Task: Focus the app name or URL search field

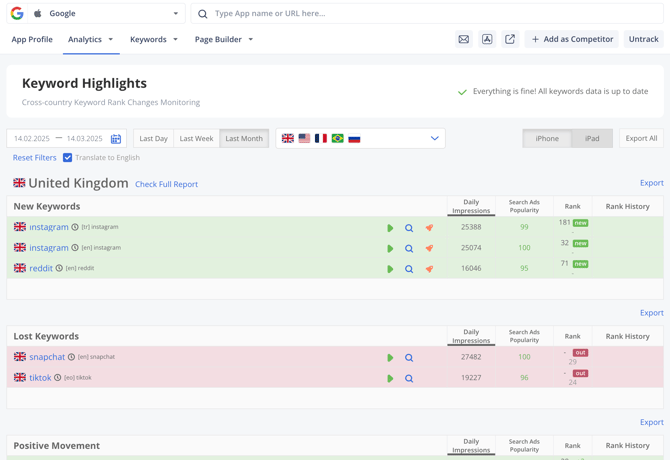Action: (430, 14)
